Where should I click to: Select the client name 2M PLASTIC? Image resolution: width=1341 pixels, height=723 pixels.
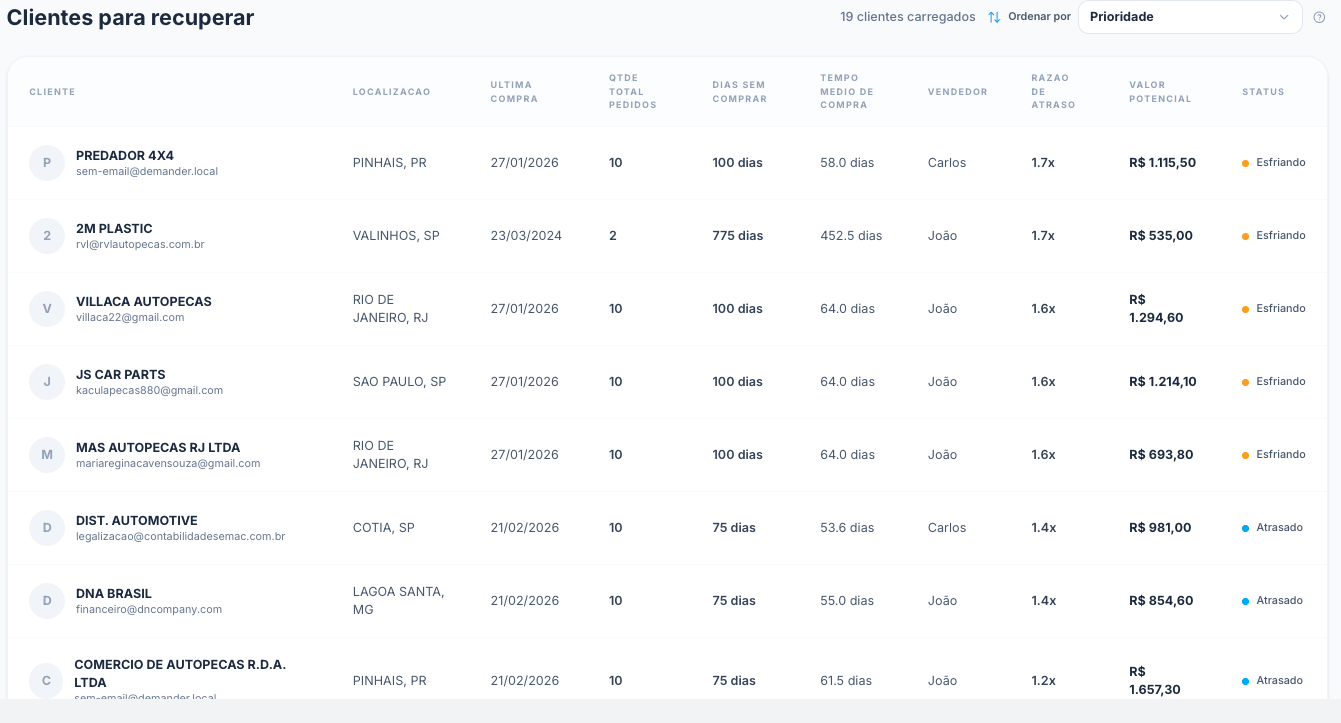click(x=114, y=229)
